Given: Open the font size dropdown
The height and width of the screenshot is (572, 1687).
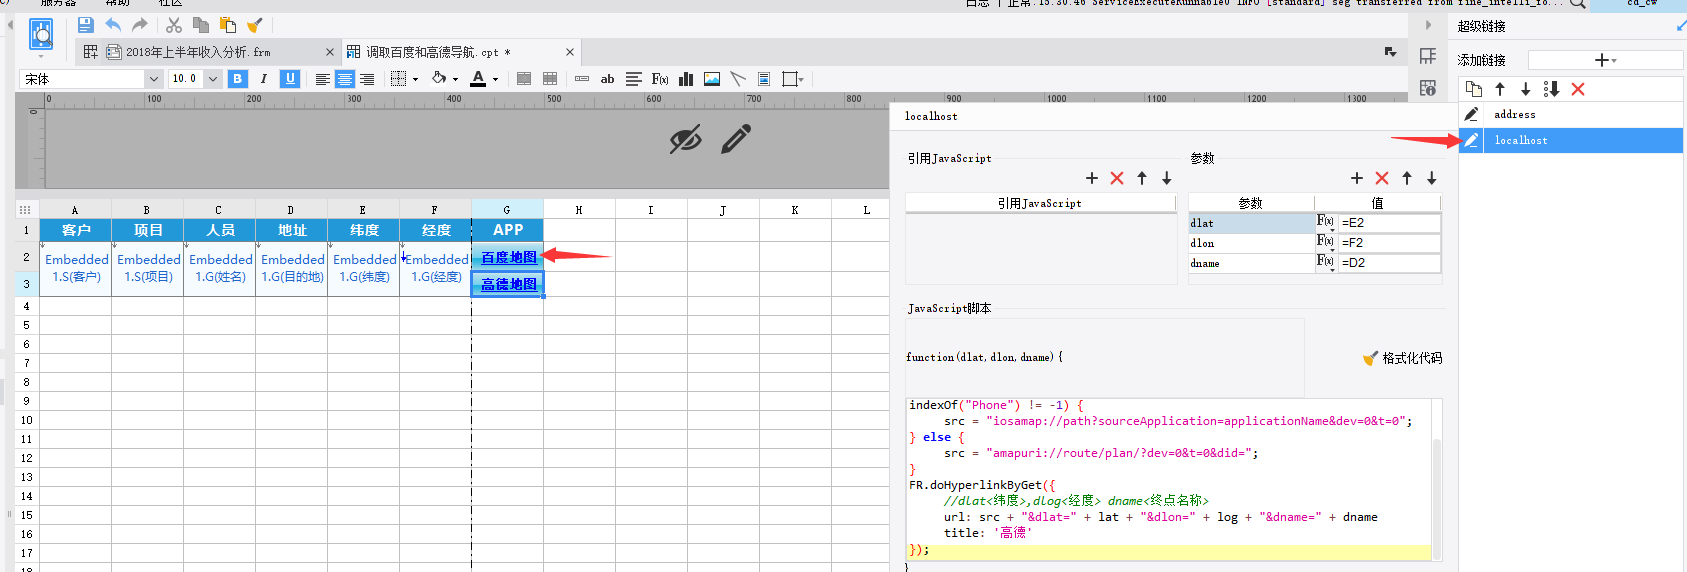Looking at the screenshot, I should (x=213, y=79).
